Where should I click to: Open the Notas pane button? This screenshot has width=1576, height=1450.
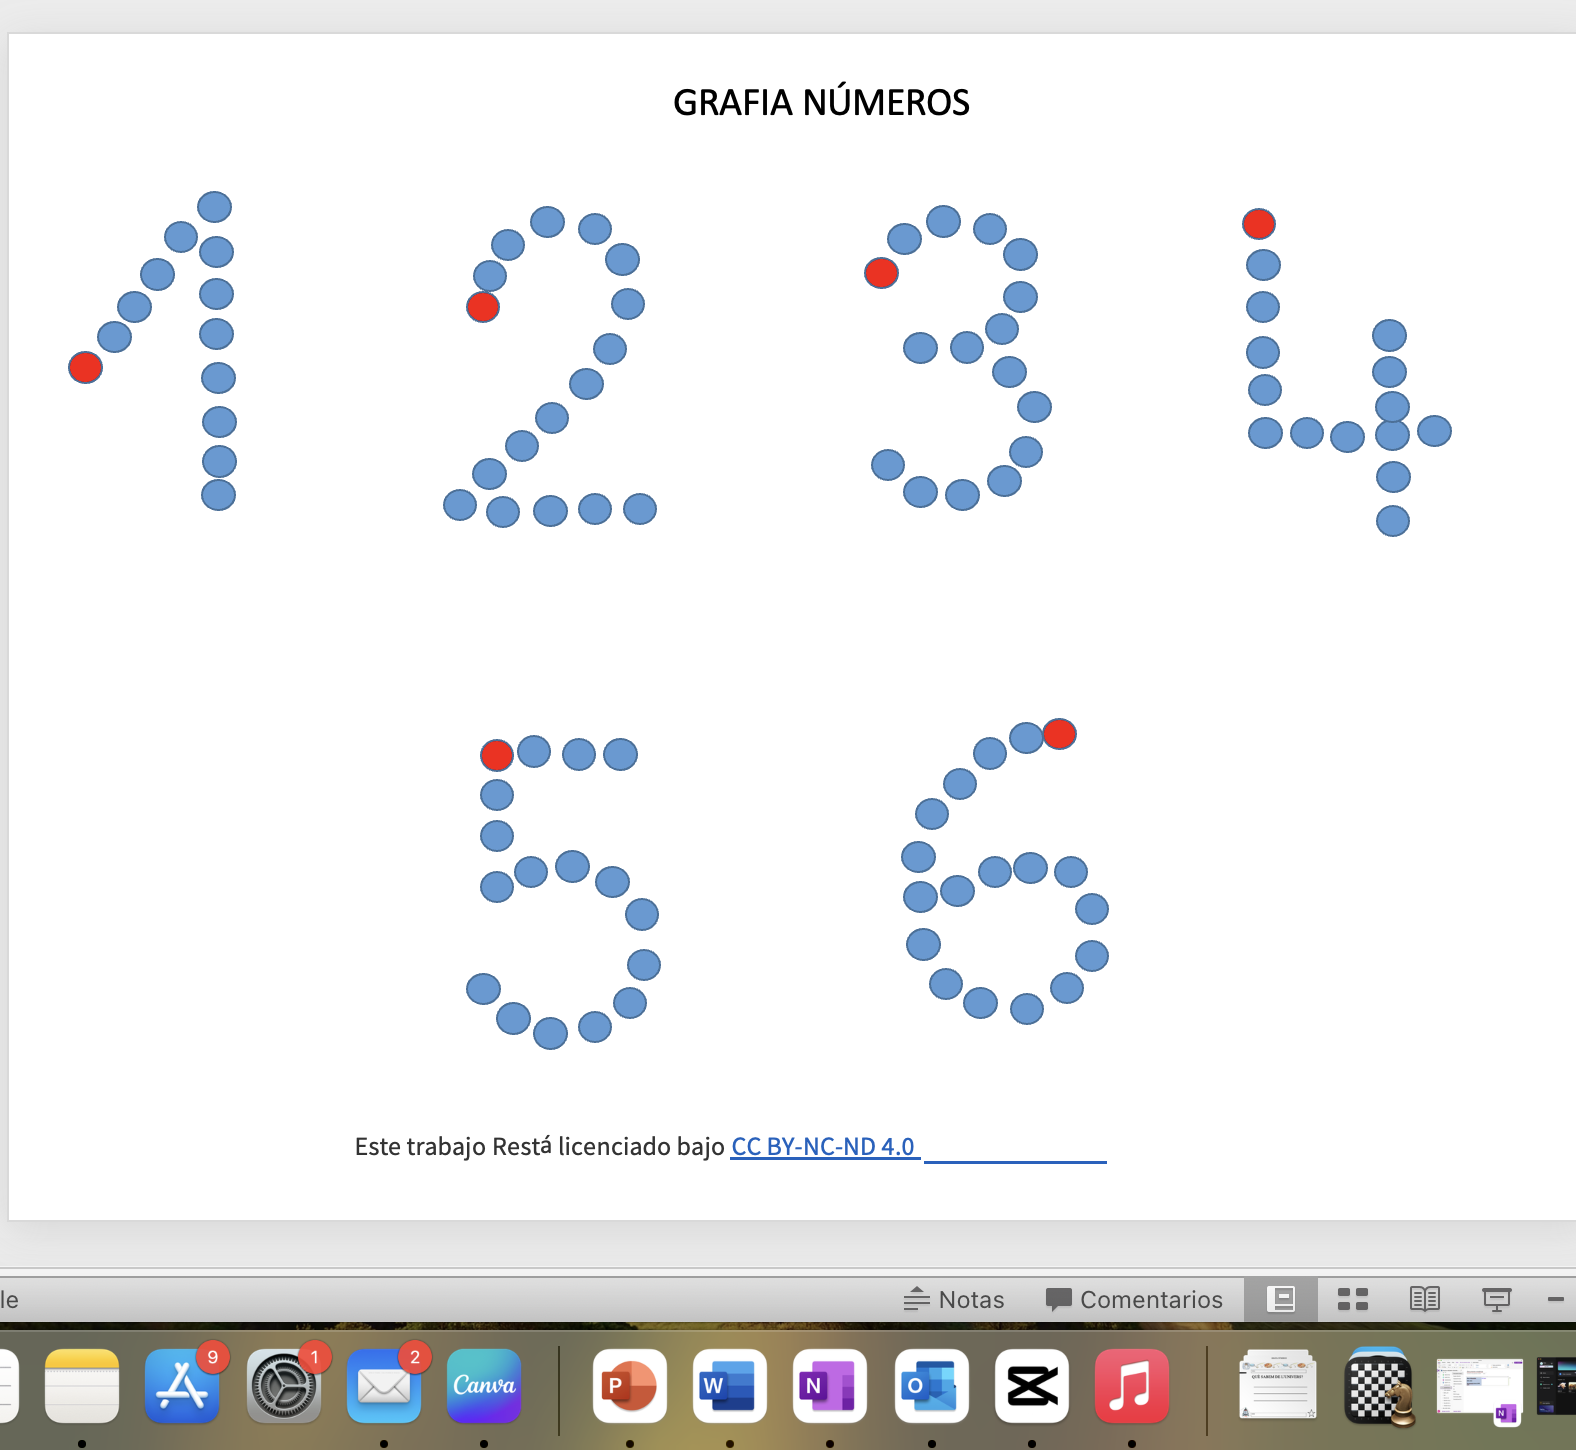(x=954, y=1299)
